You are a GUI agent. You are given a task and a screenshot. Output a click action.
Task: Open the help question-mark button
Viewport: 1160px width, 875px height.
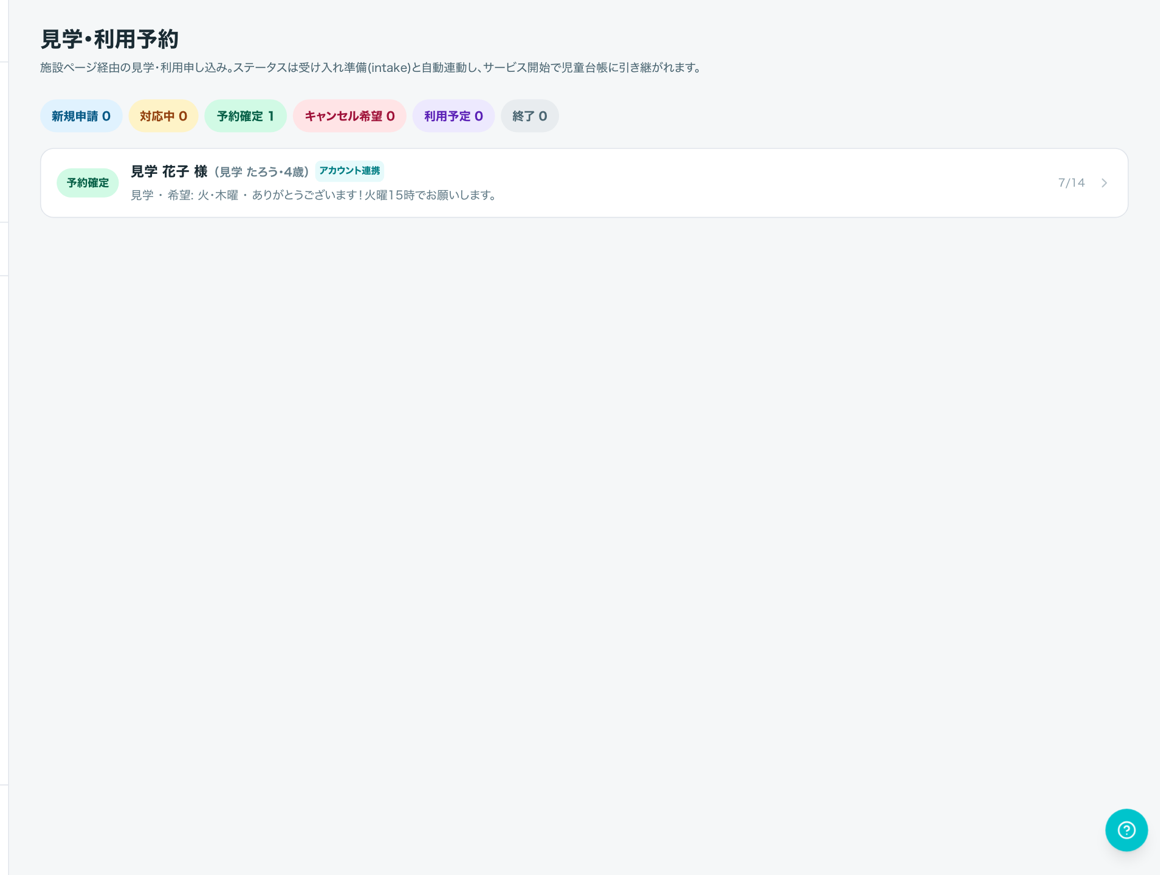(x=1126, y=830)
